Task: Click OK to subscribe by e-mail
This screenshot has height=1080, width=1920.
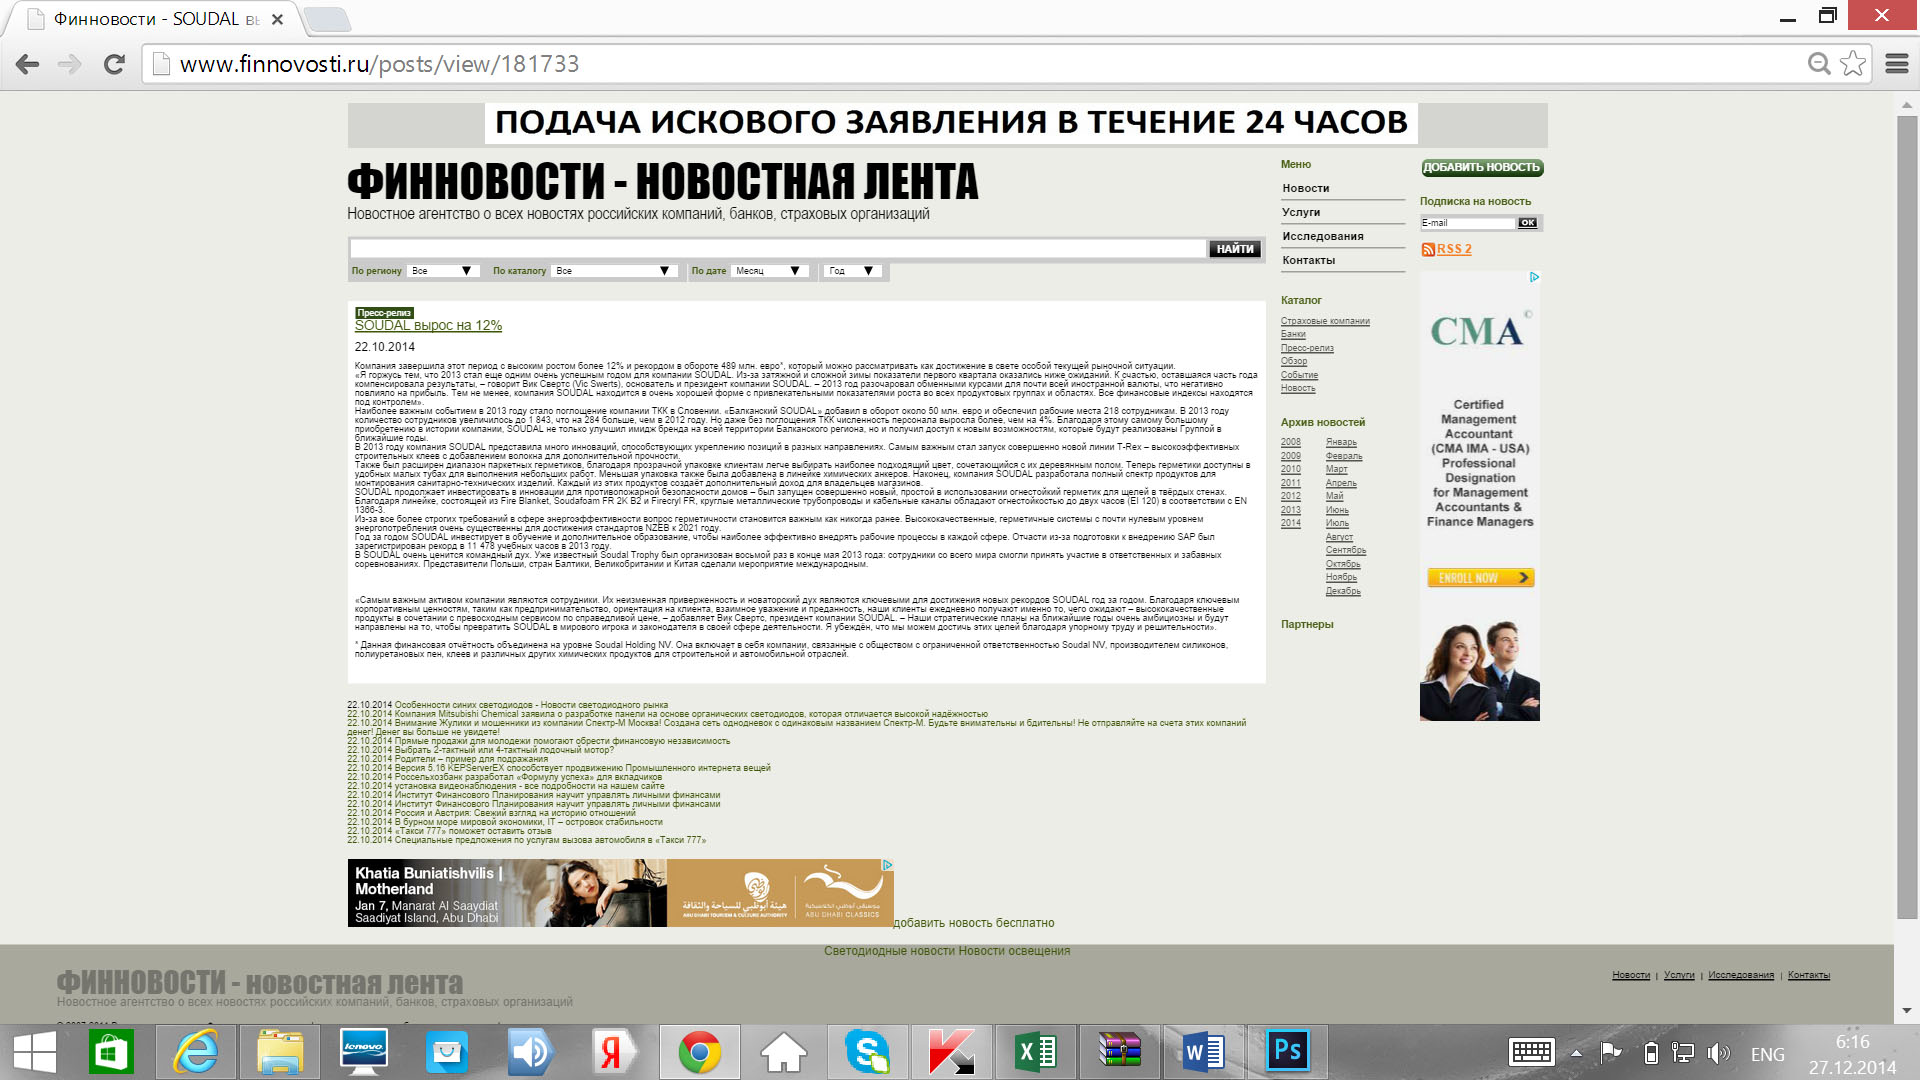Action: (x=1527, y=223)
